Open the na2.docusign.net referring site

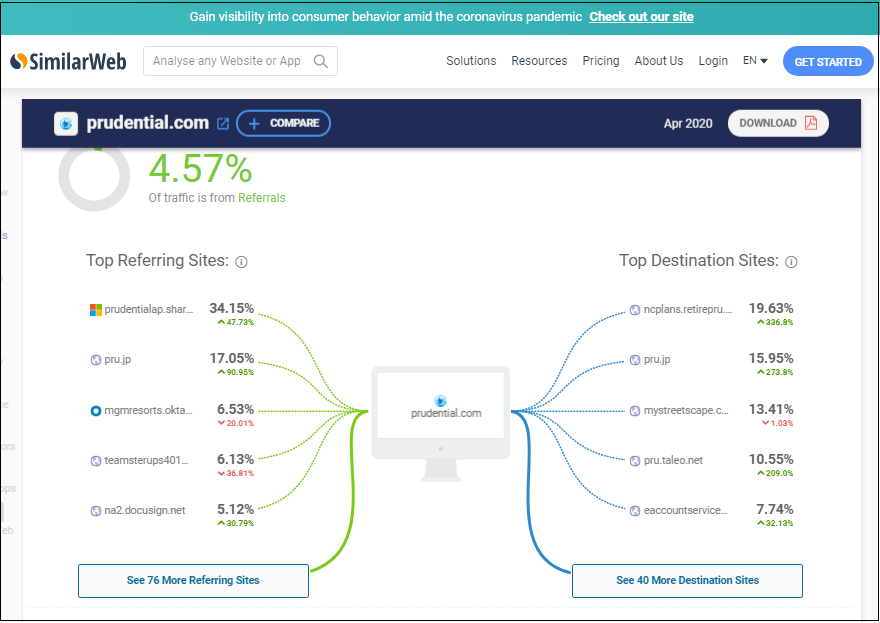(x=145, y=510)
